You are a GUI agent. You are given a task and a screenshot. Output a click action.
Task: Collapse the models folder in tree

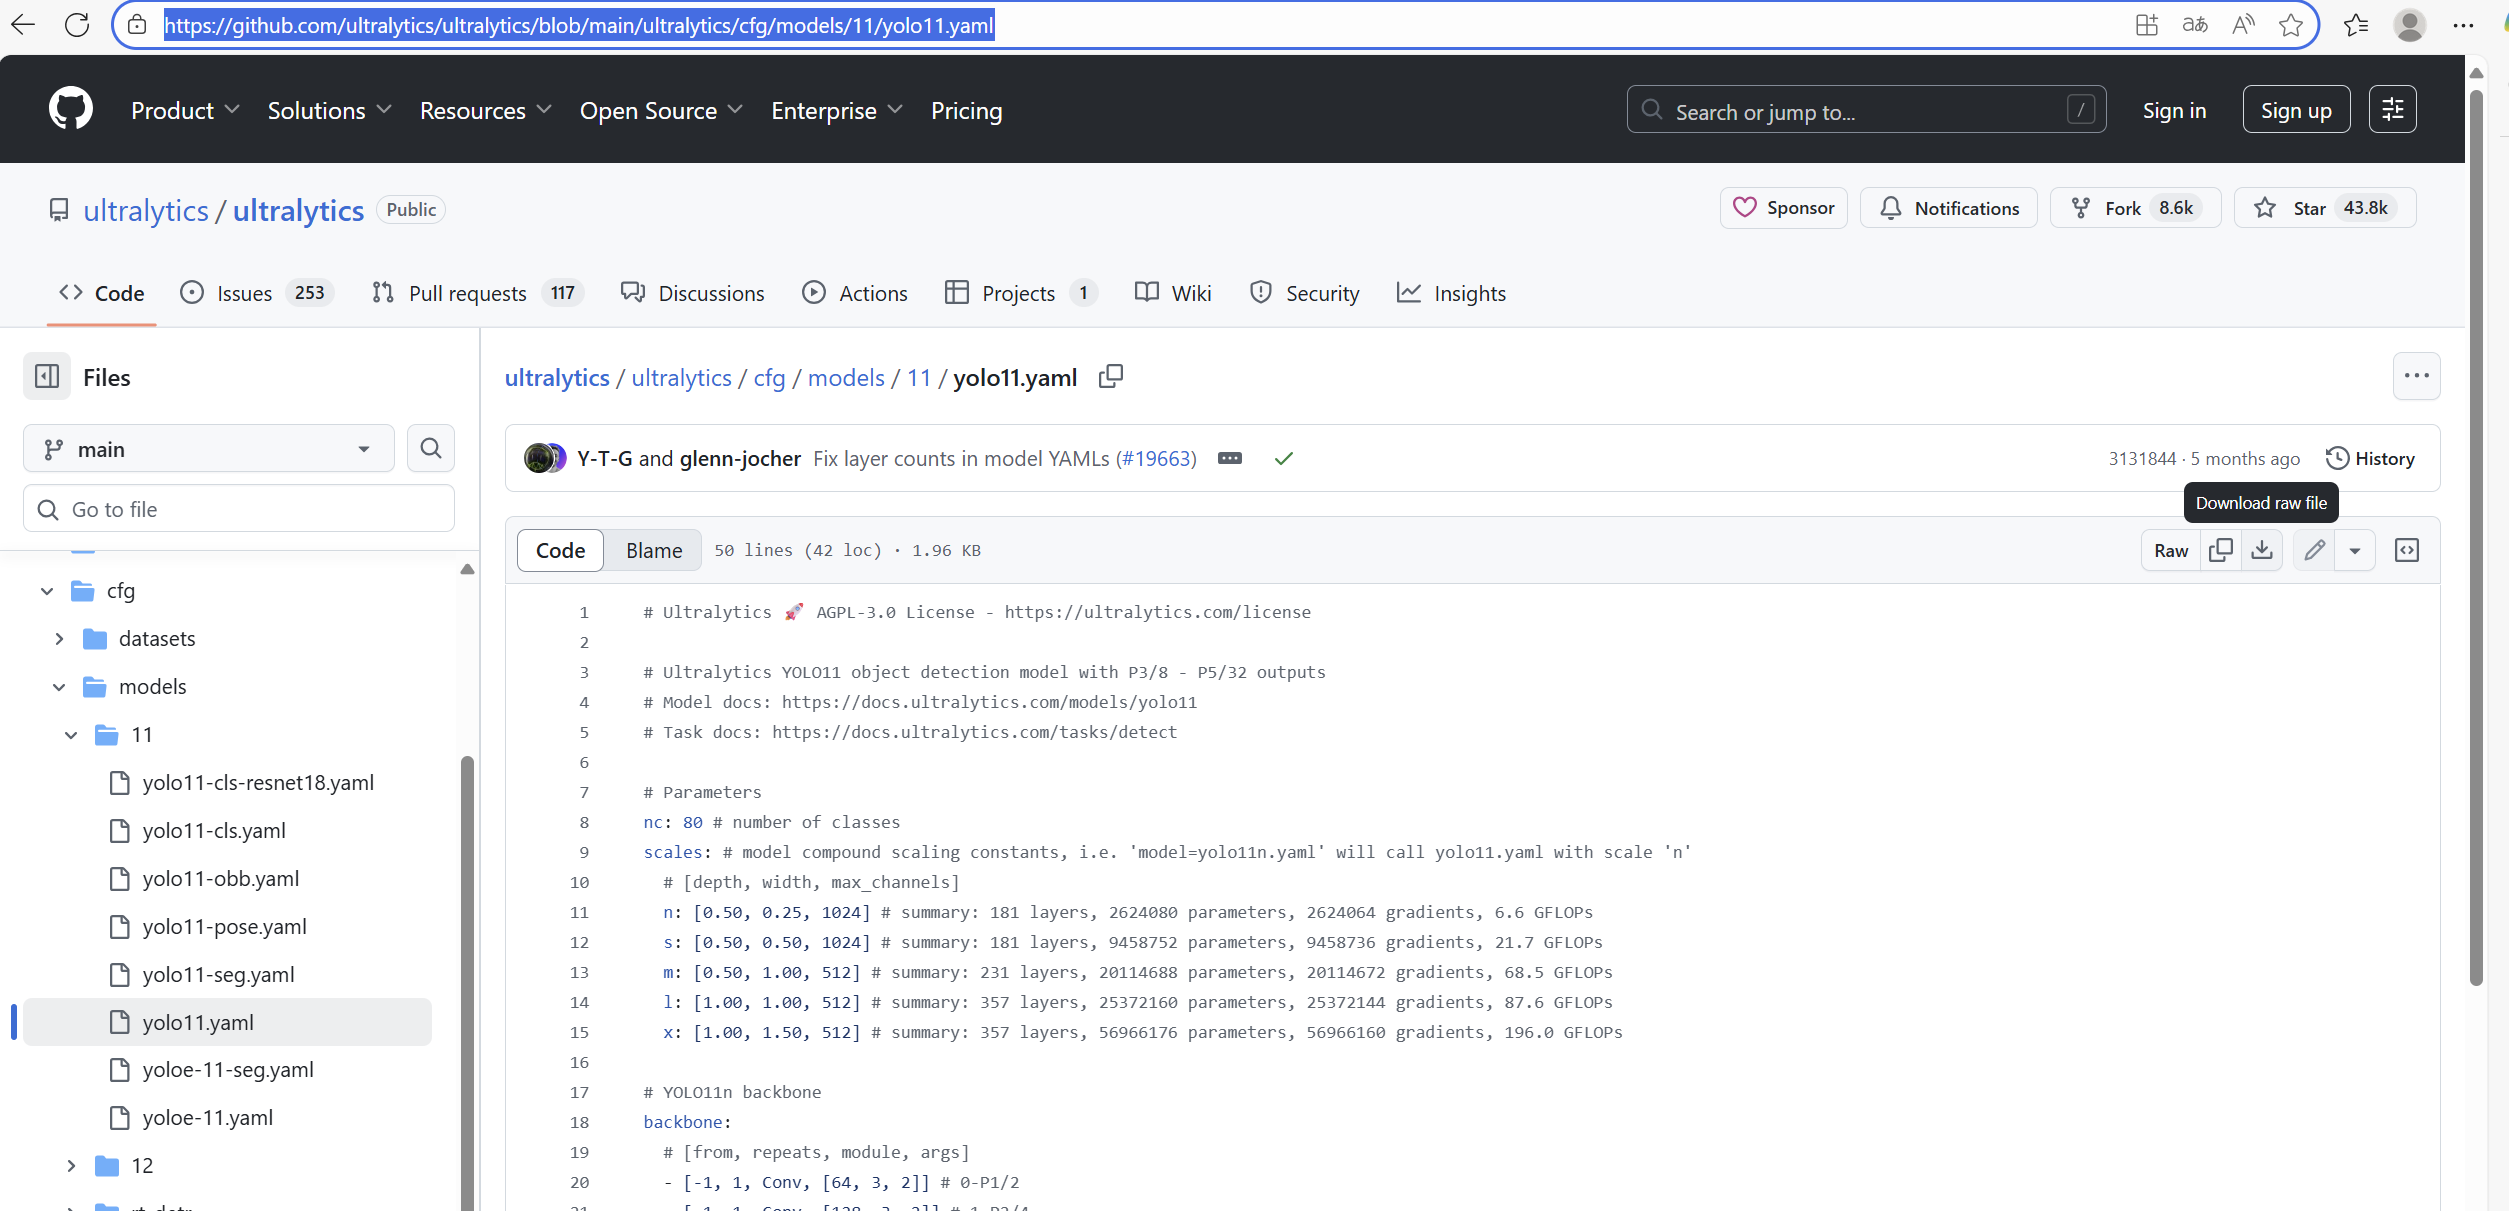click(x=59, y=687)
